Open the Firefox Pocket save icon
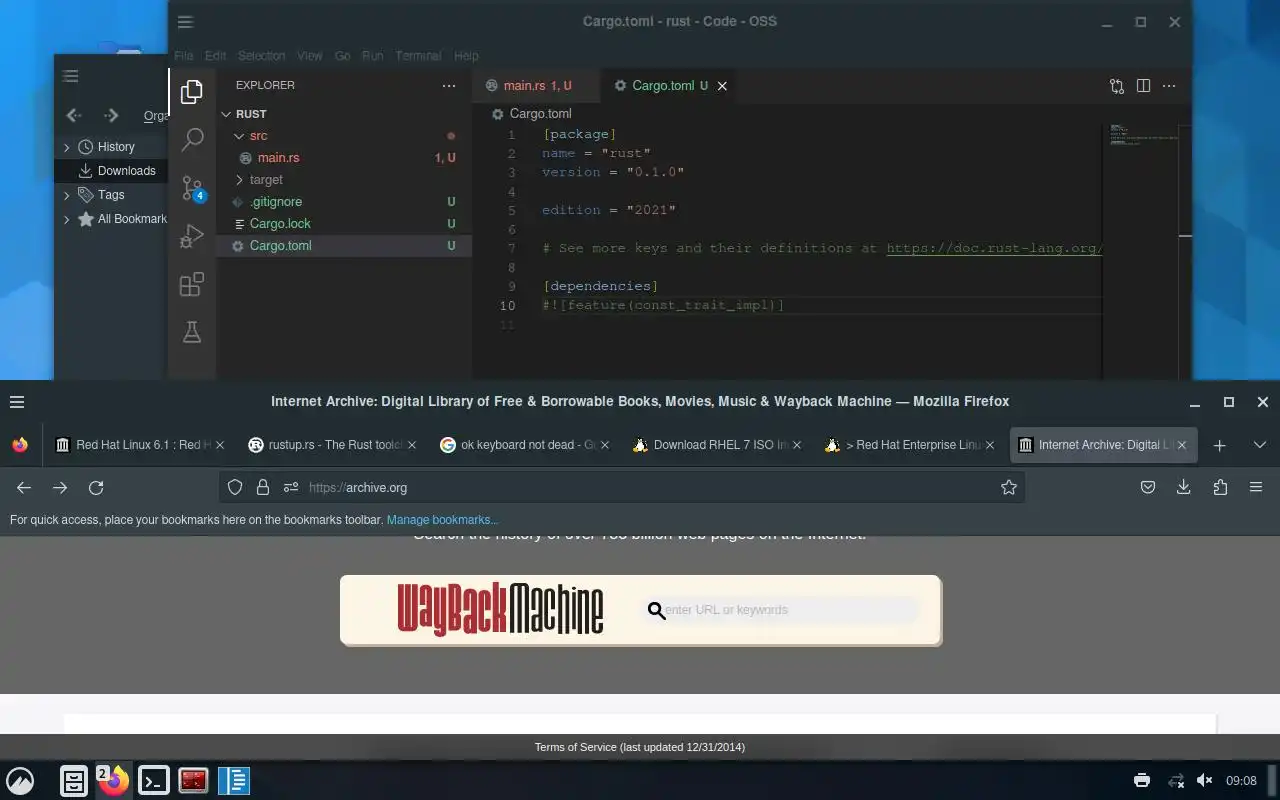 coord(1148,487)
